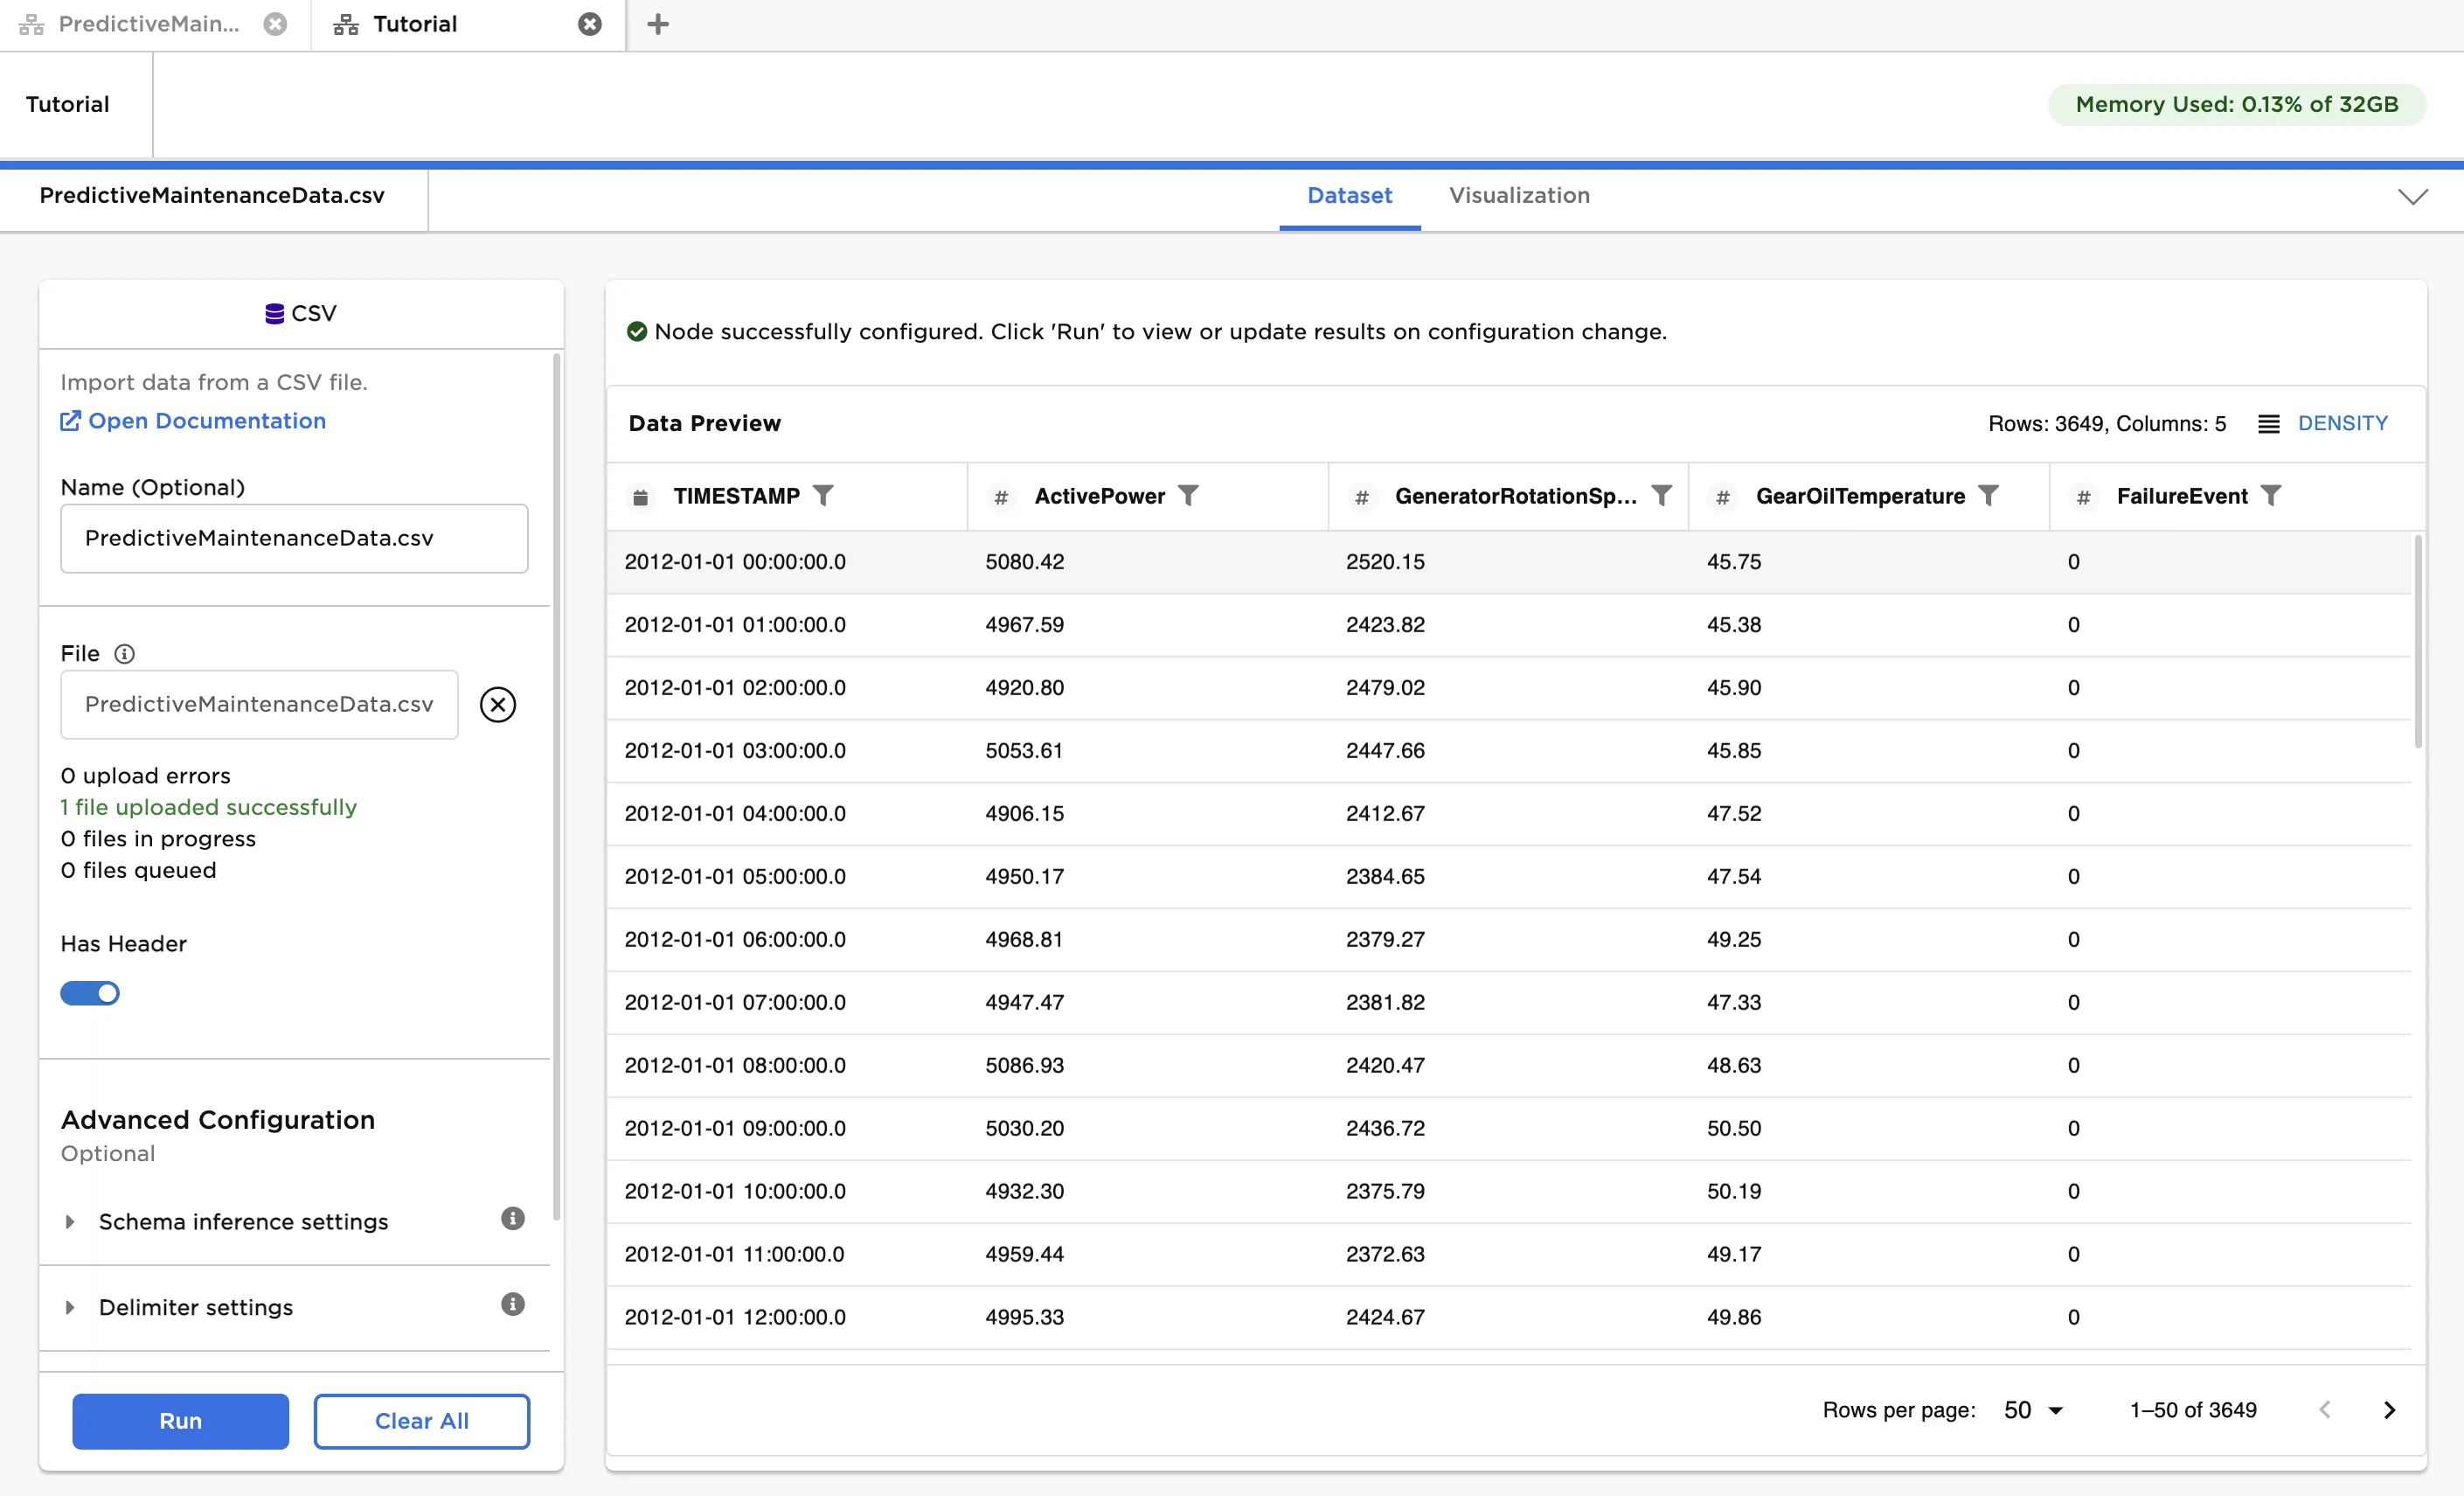Remove the uploaded file with the X icon
Screen dimensions: 2464x1496
[x=498, y=704]
